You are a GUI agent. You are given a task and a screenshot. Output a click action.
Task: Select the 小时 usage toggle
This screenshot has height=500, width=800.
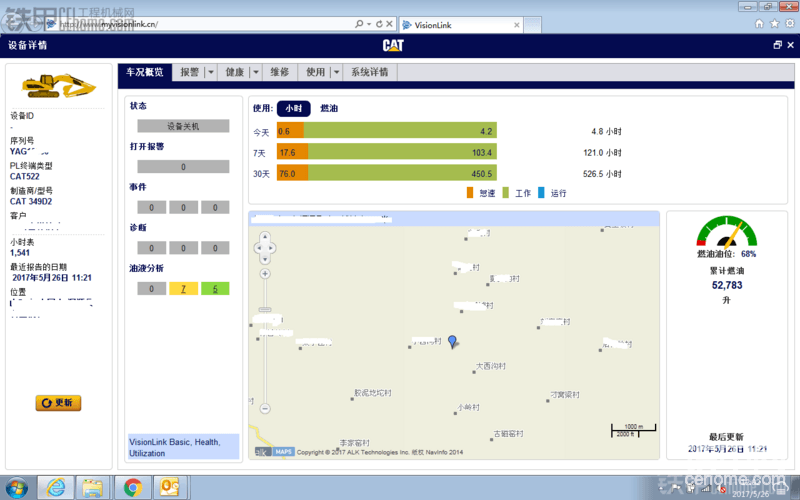[294, 108]
